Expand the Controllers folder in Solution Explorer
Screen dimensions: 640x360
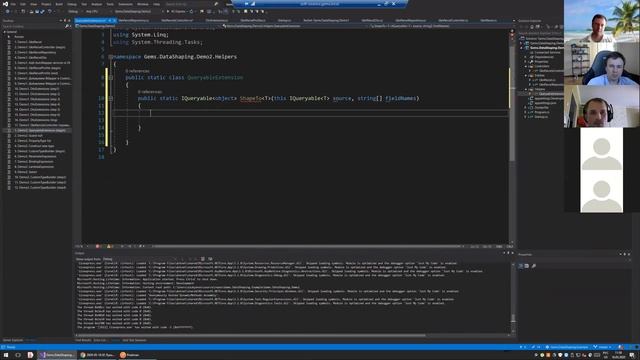click(526, 66)
